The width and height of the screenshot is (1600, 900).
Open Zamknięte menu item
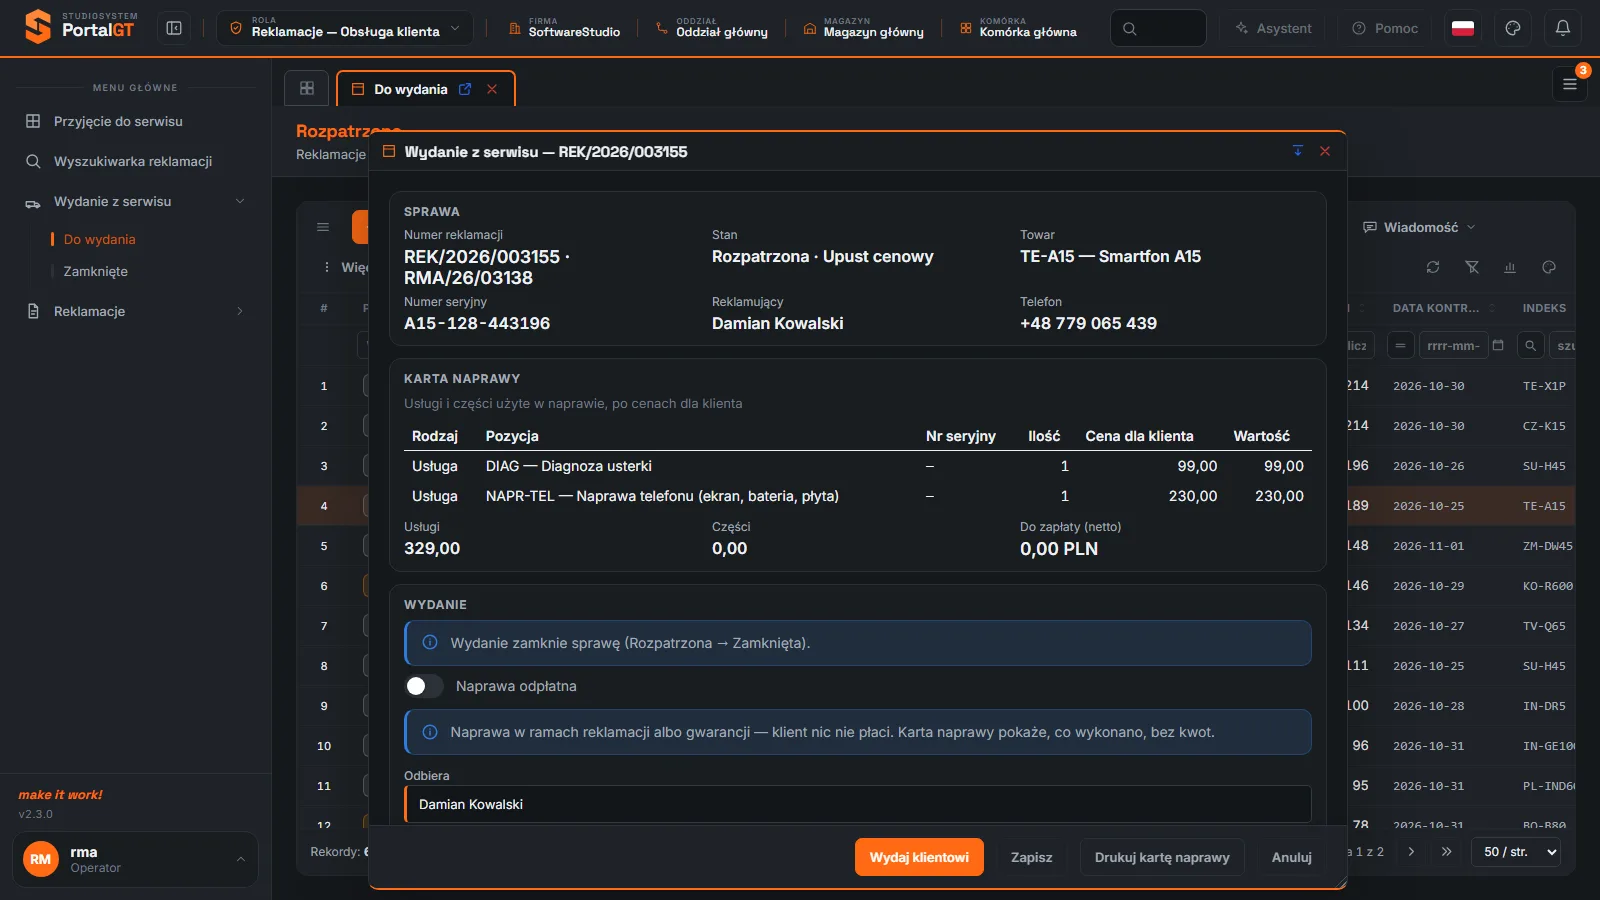[96, 271]
